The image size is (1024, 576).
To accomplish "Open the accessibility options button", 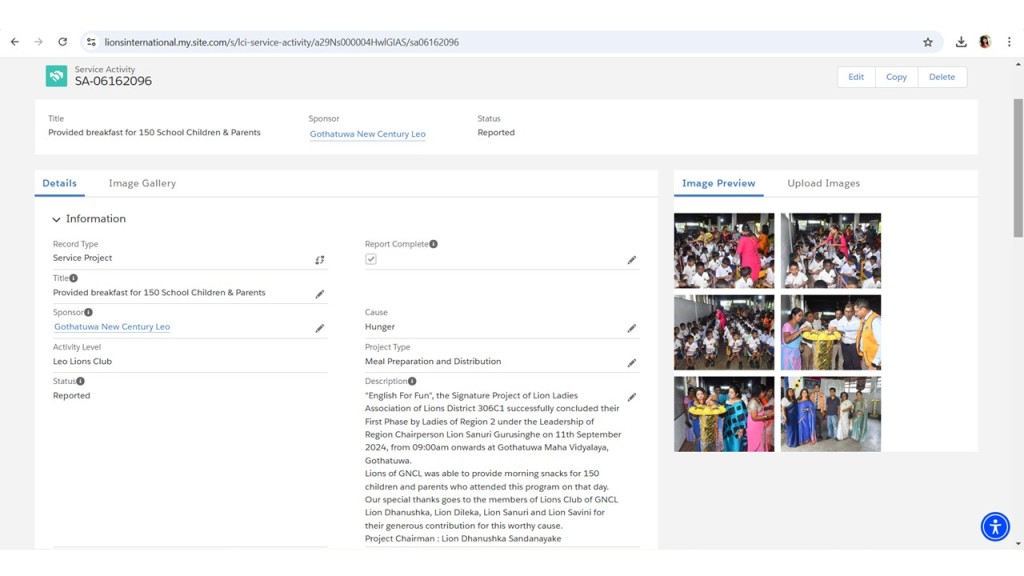I will tap(995, 526).
